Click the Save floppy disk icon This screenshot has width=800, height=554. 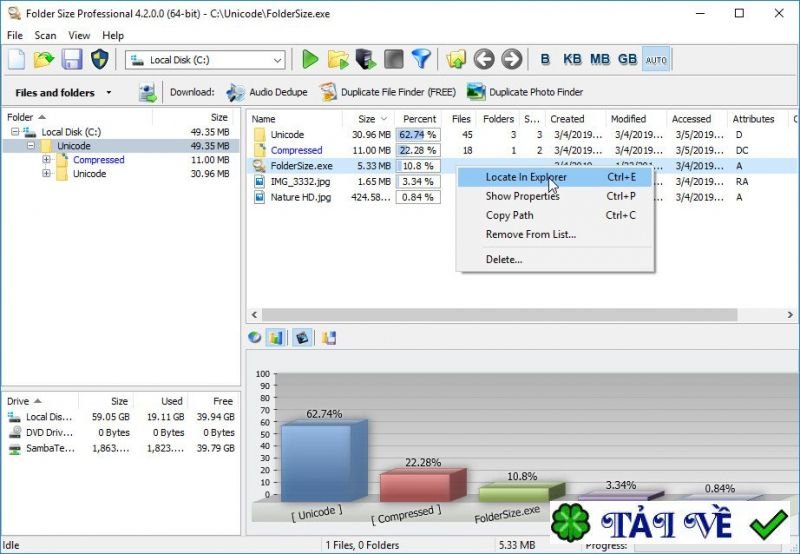pyautogui.click(x=72, y=60)
